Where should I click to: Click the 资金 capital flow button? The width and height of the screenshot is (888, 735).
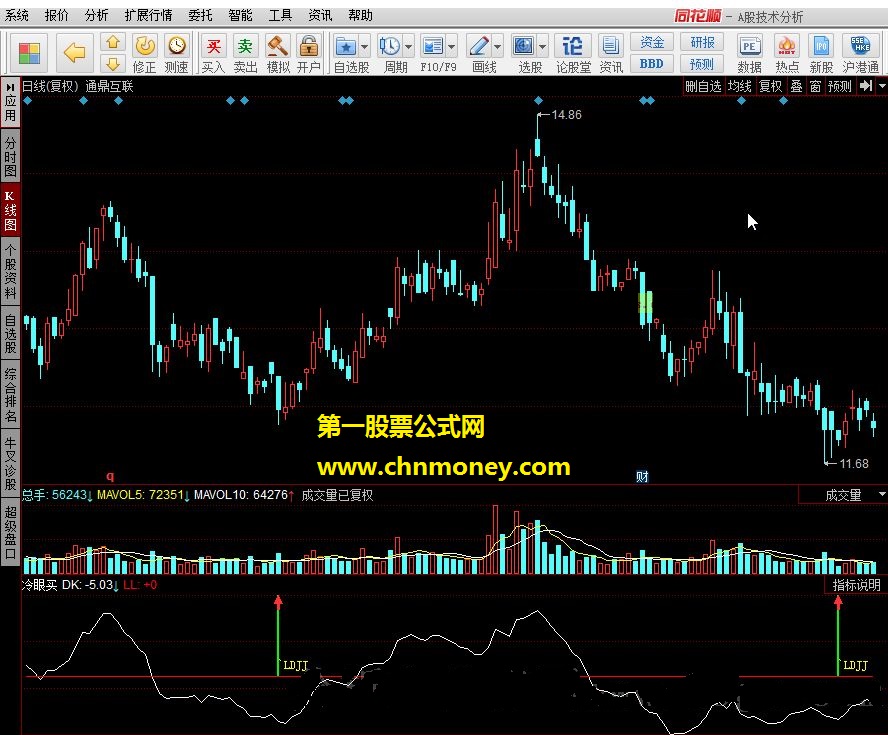652,42
